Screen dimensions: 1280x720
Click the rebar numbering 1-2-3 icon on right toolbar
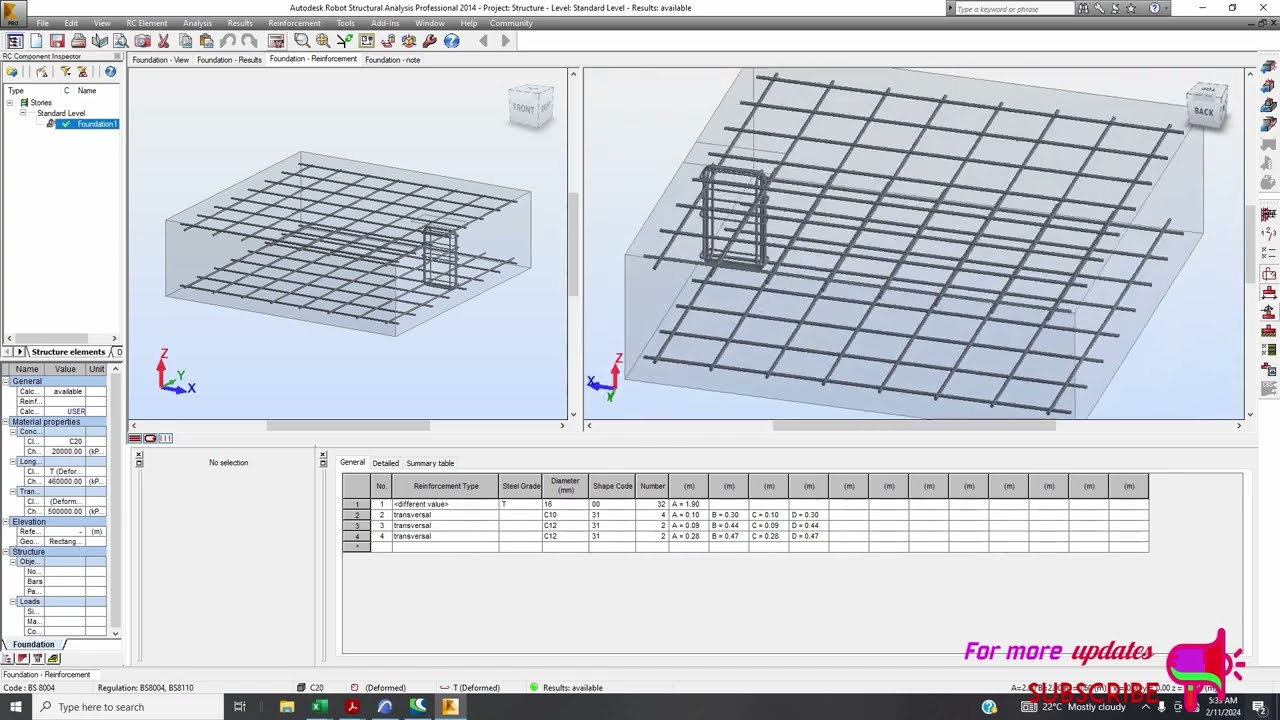coord(1269,234)
